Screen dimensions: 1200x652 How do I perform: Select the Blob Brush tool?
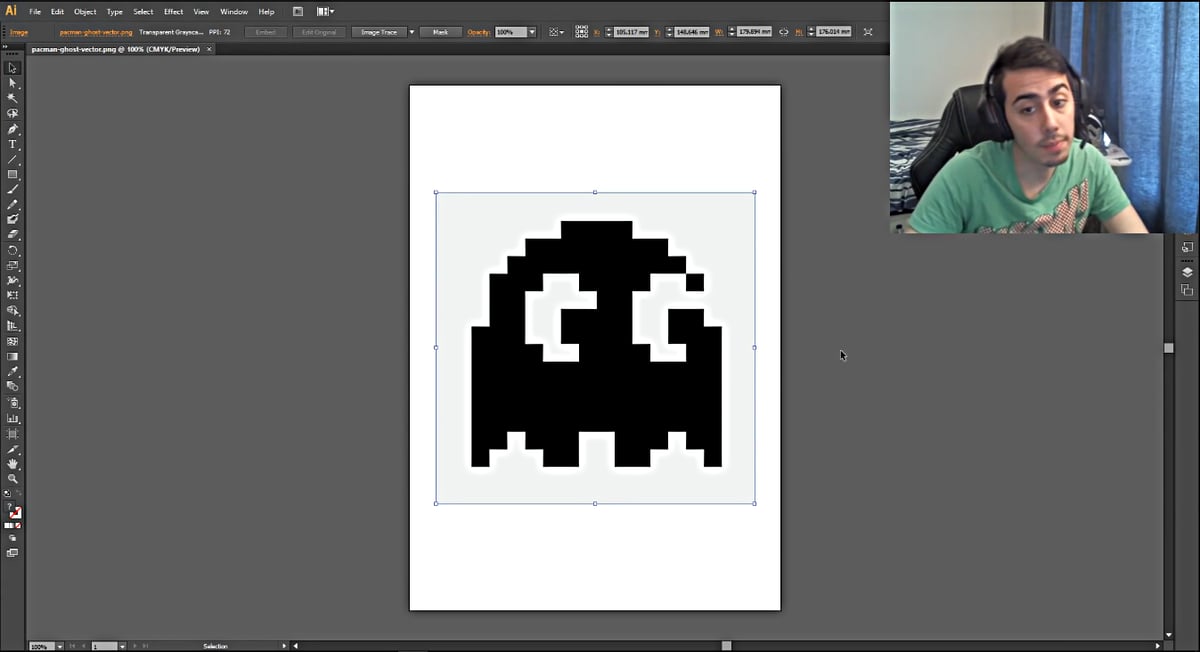[13, 219]
